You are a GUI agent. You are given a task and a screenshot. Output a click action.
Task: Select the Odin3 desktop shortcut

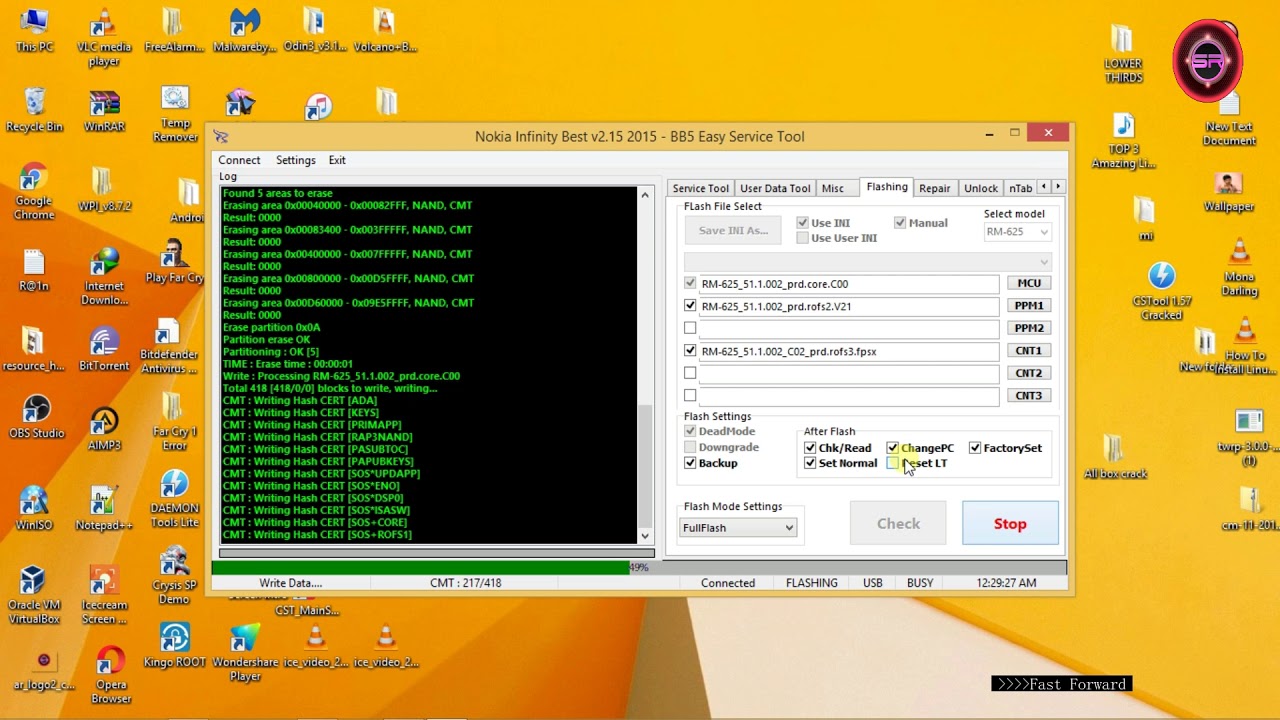point(314,30)
